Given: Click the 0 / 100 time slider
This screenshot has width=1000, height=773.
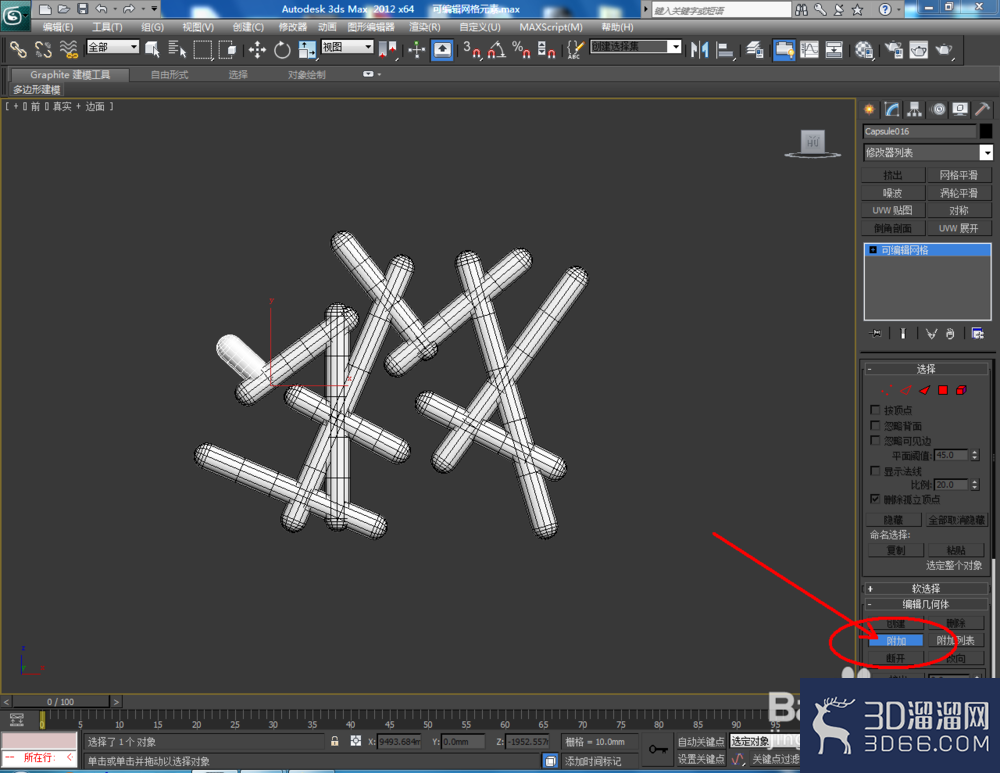Looking at the screenshot, I should coord(61,702).
